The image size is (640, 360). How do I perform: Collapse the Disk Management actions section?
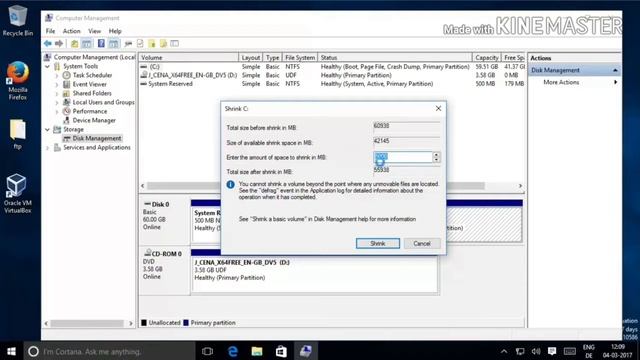615,70
